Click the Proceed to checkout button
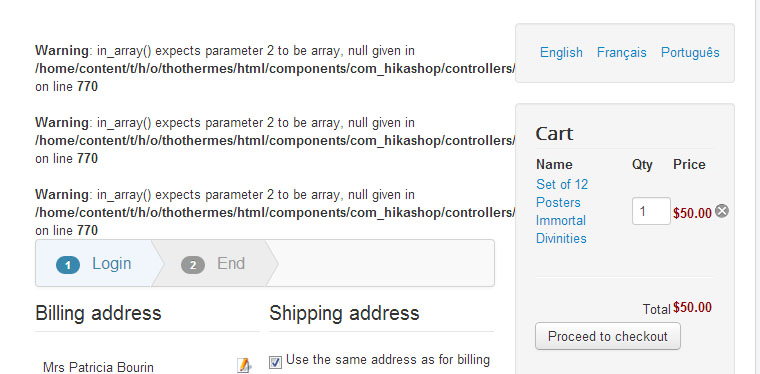760x374 pixels. click(x=608, y=336)
